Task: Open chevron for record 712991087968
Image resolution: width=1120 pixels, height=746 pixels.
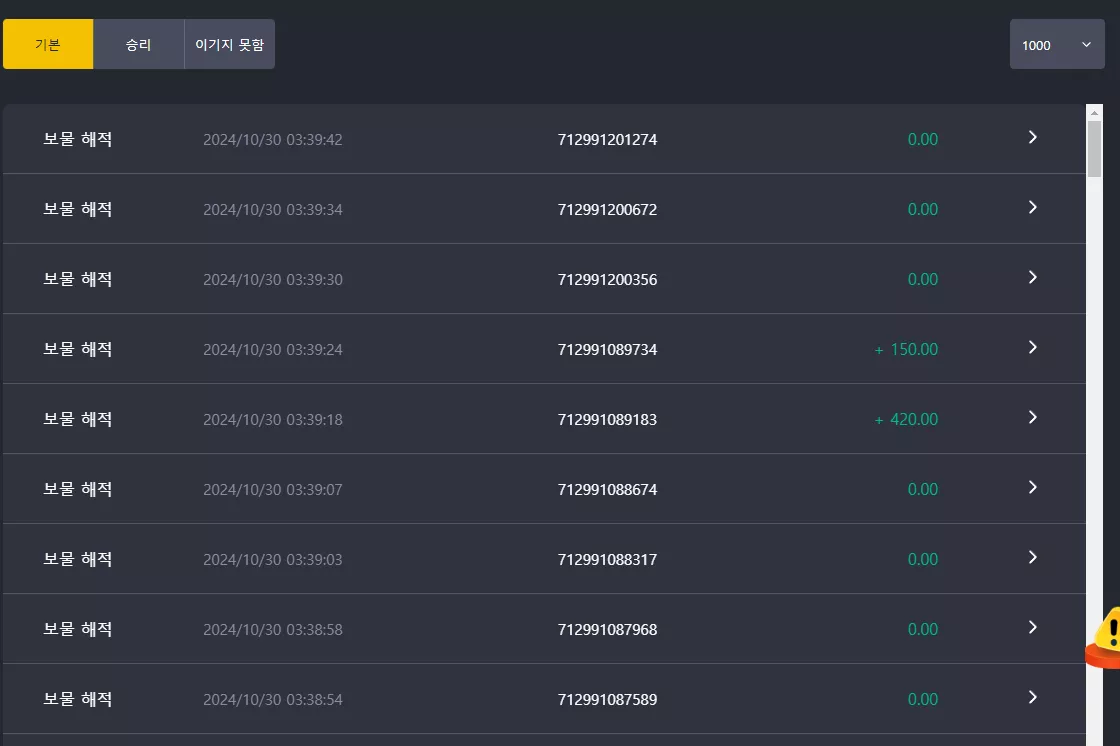Action: (1032, 627)
